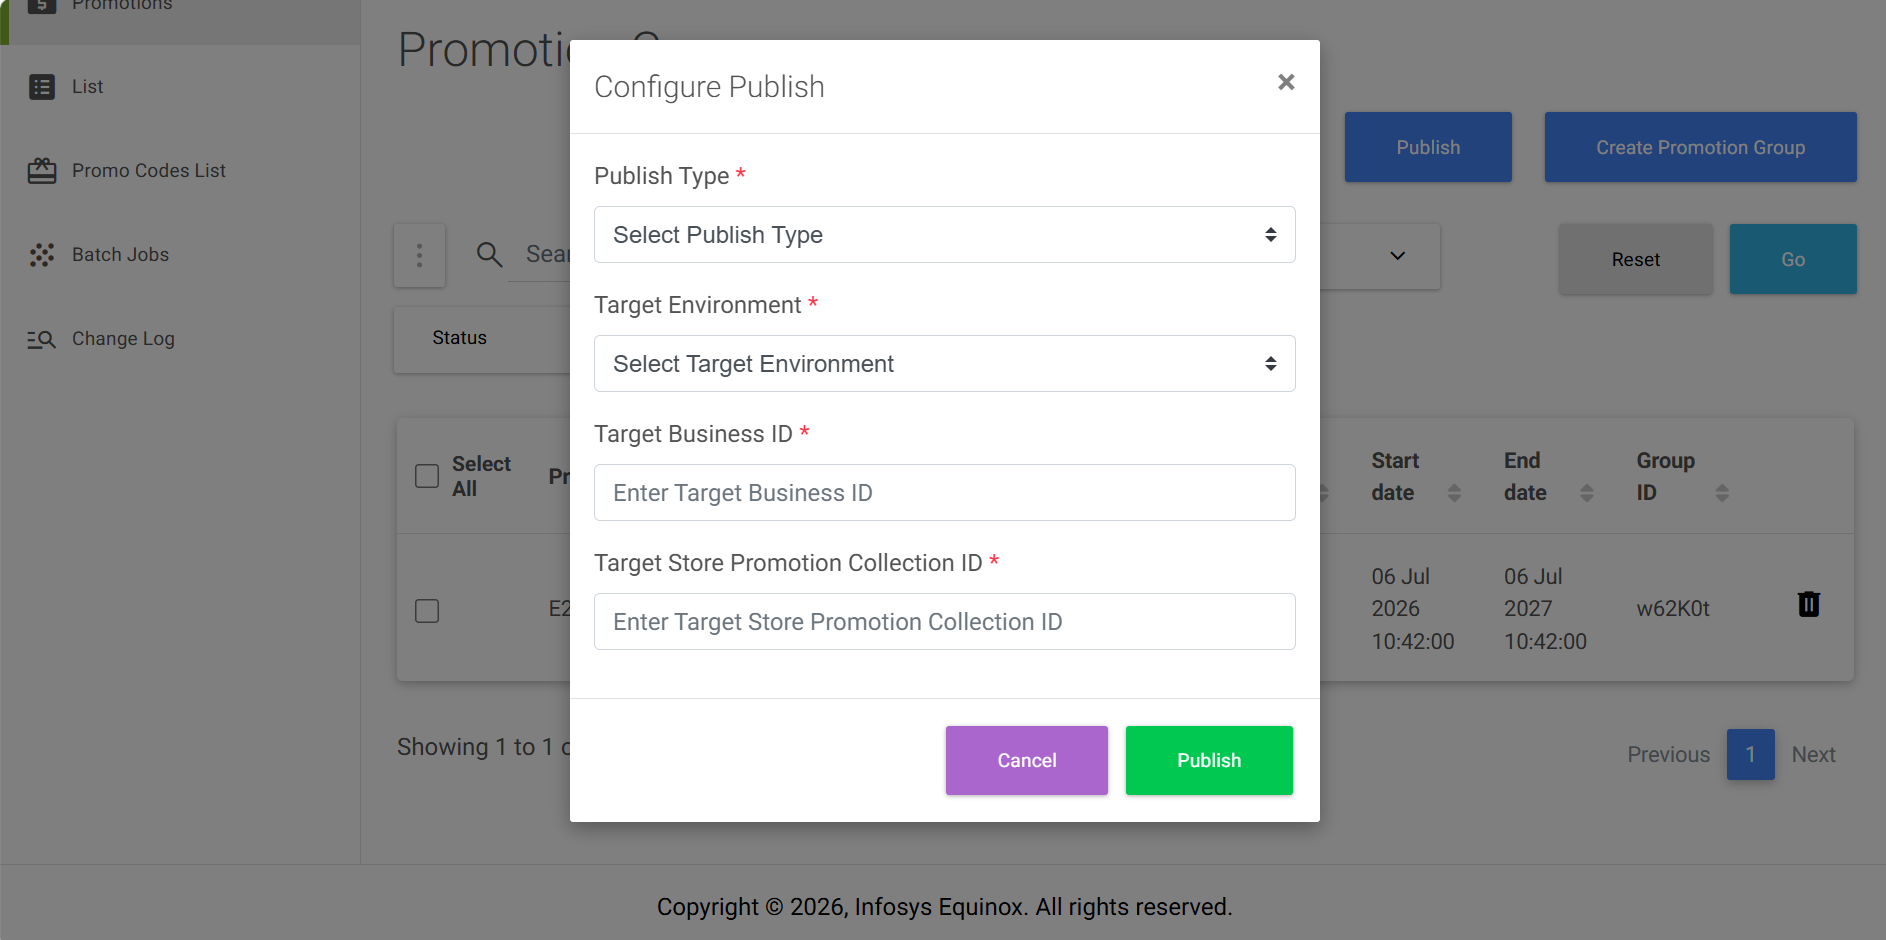Screen dimensions: 1886x940
Task: Click the Promo Codes List icon
Action: pos(42,171)
